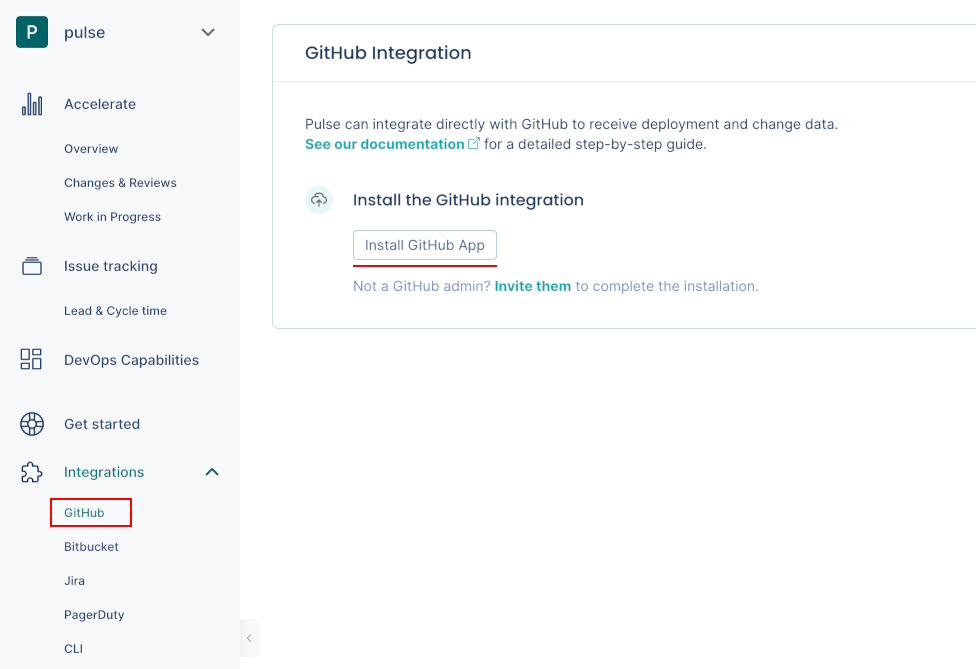Open the Jira integration page
Image resolution: width=976 pixels, height=669 pixels.
pos(75,580)
